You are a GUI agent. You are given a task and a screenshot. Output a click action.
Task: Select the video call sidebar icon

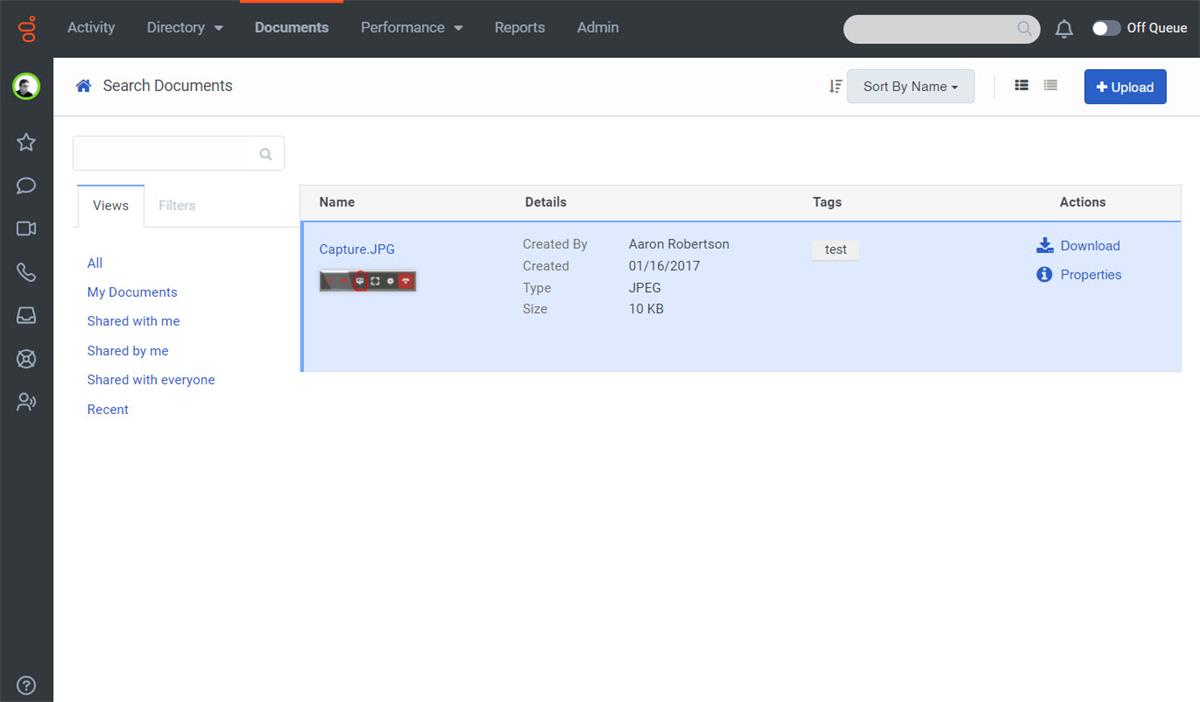click(x=26, y=228)
